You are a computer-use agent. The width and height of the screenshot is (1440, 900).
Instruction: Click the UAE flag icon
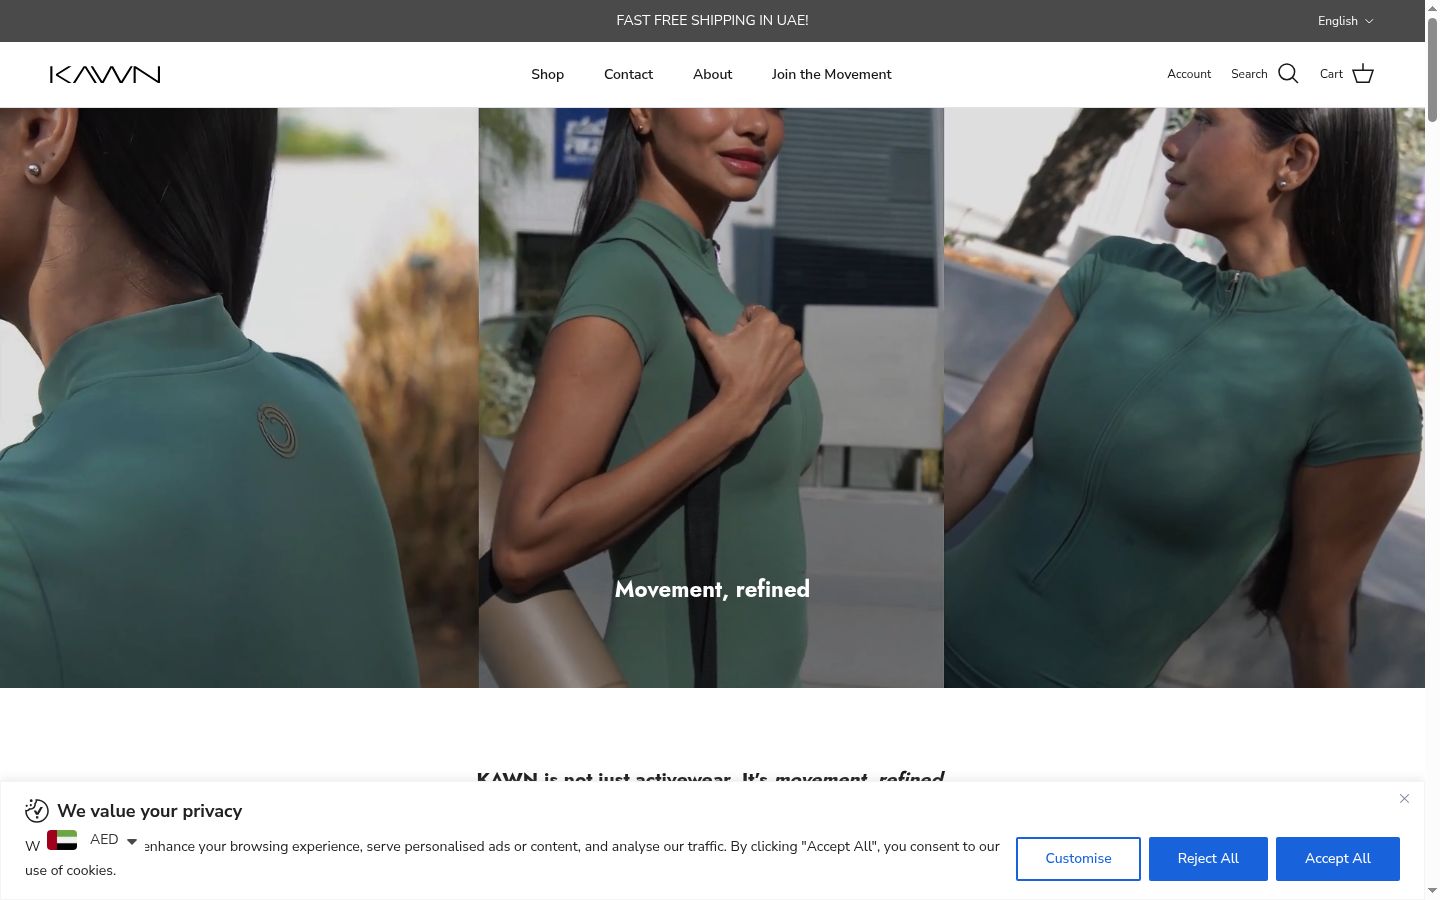pos(62,840)
